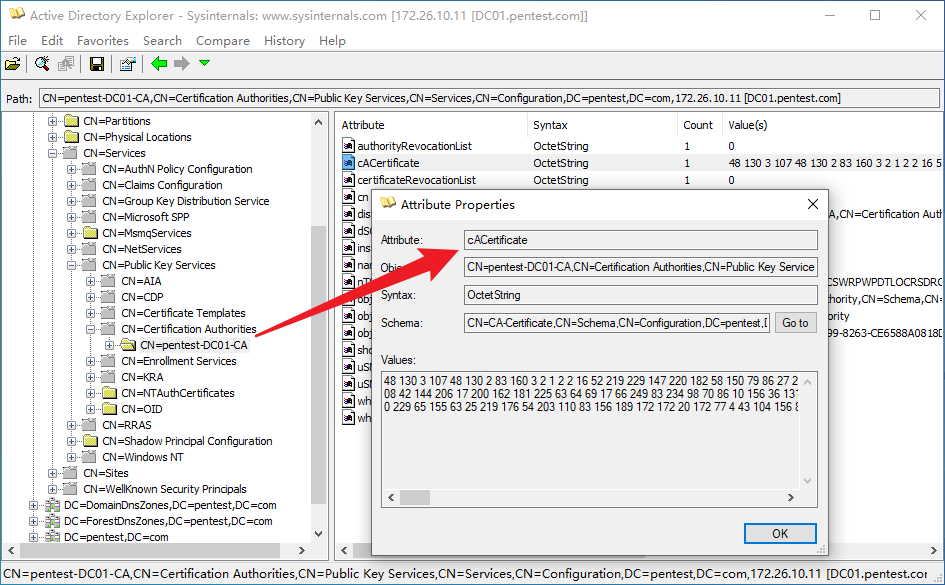Click the Attribute field showing cACertificate
This screenshot has height=585, width=945.
click(x=641, y=240)
